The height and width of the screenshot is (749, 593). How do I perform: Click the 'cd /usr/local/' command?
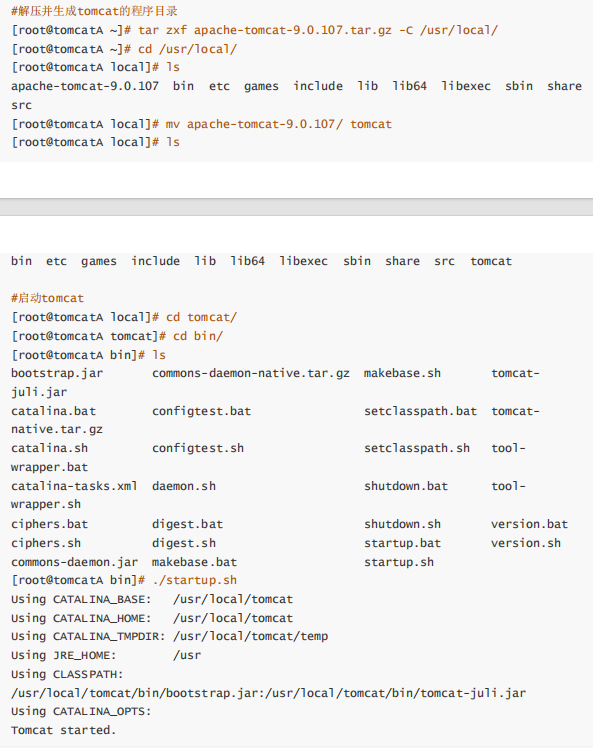pos(187,49)
